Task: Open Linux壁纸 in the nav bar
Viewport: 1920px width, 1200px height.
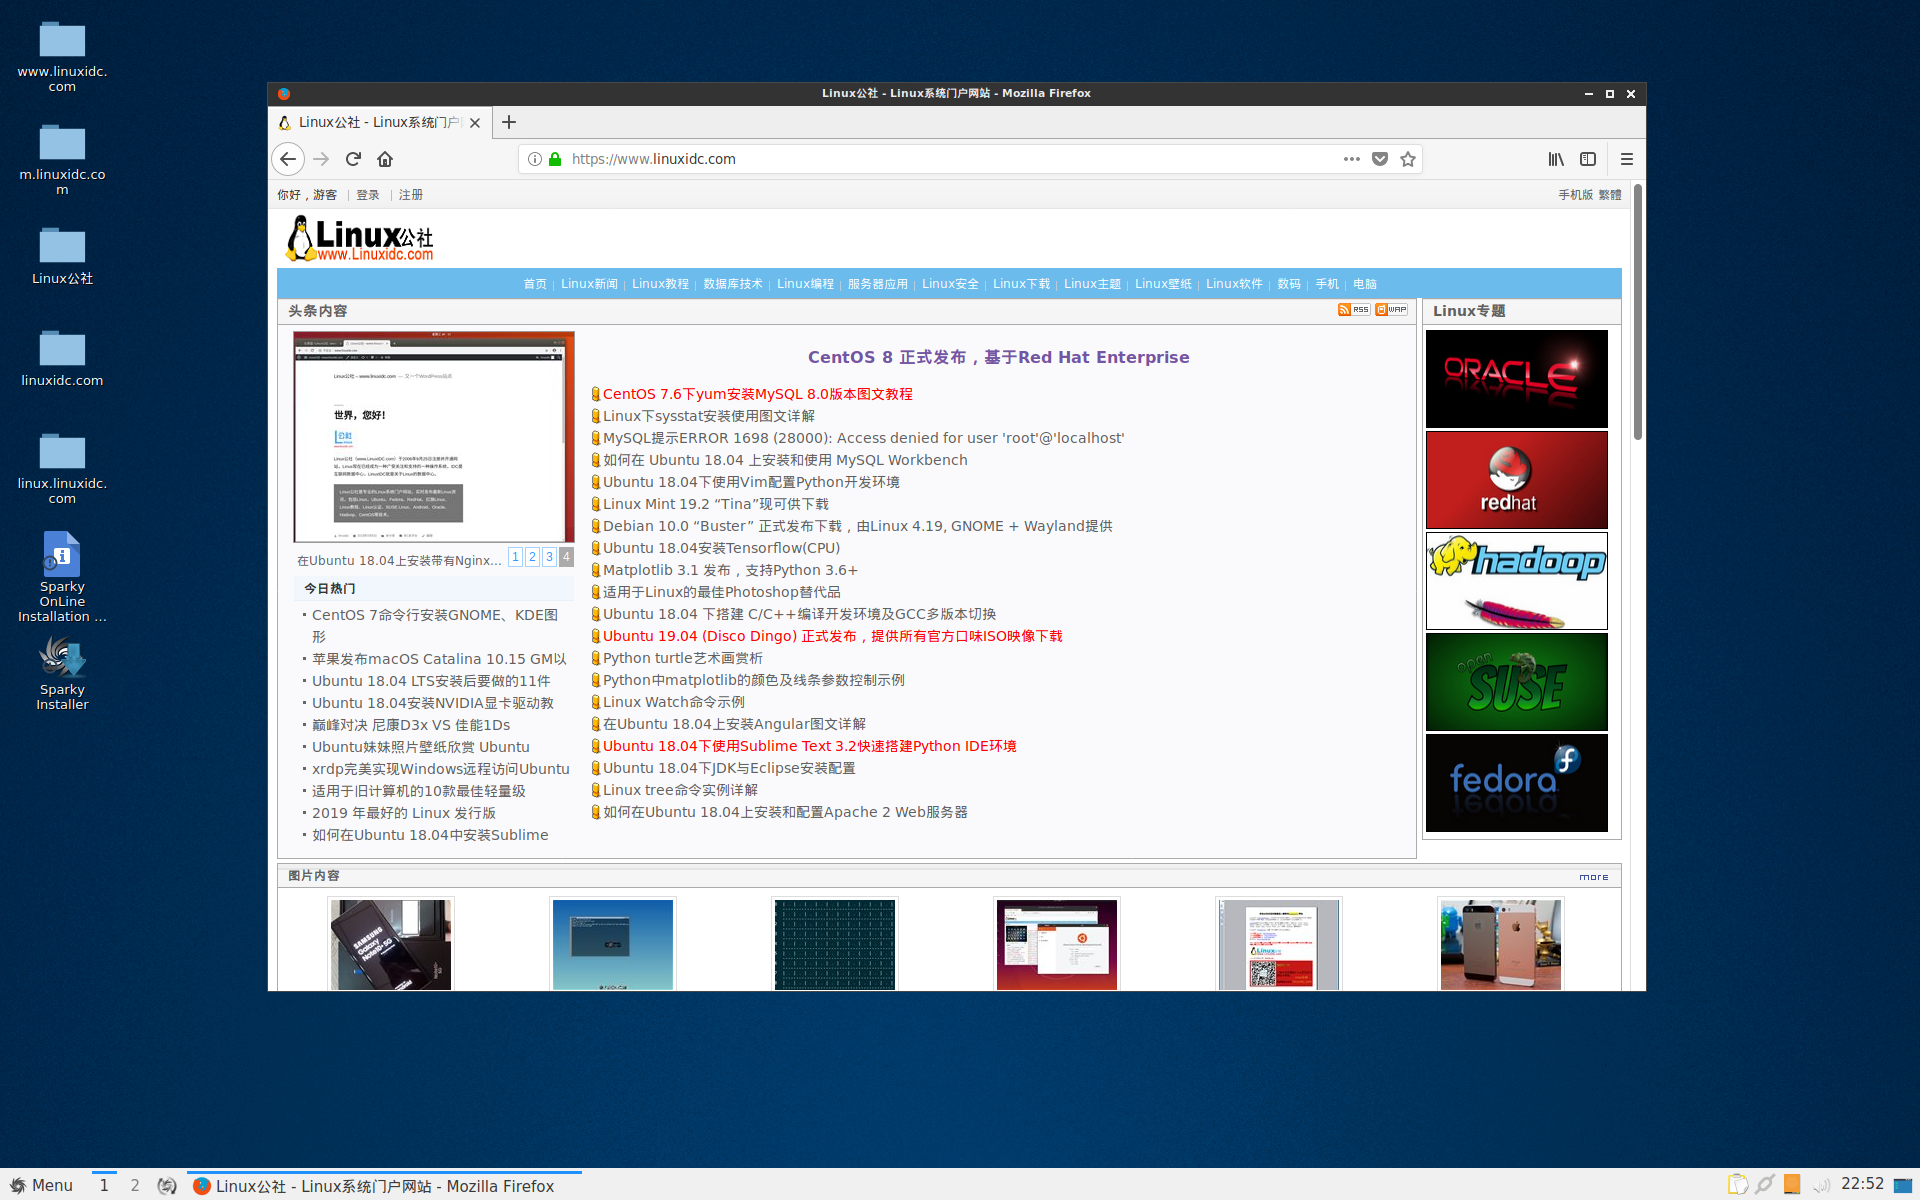Action: 1163,284
